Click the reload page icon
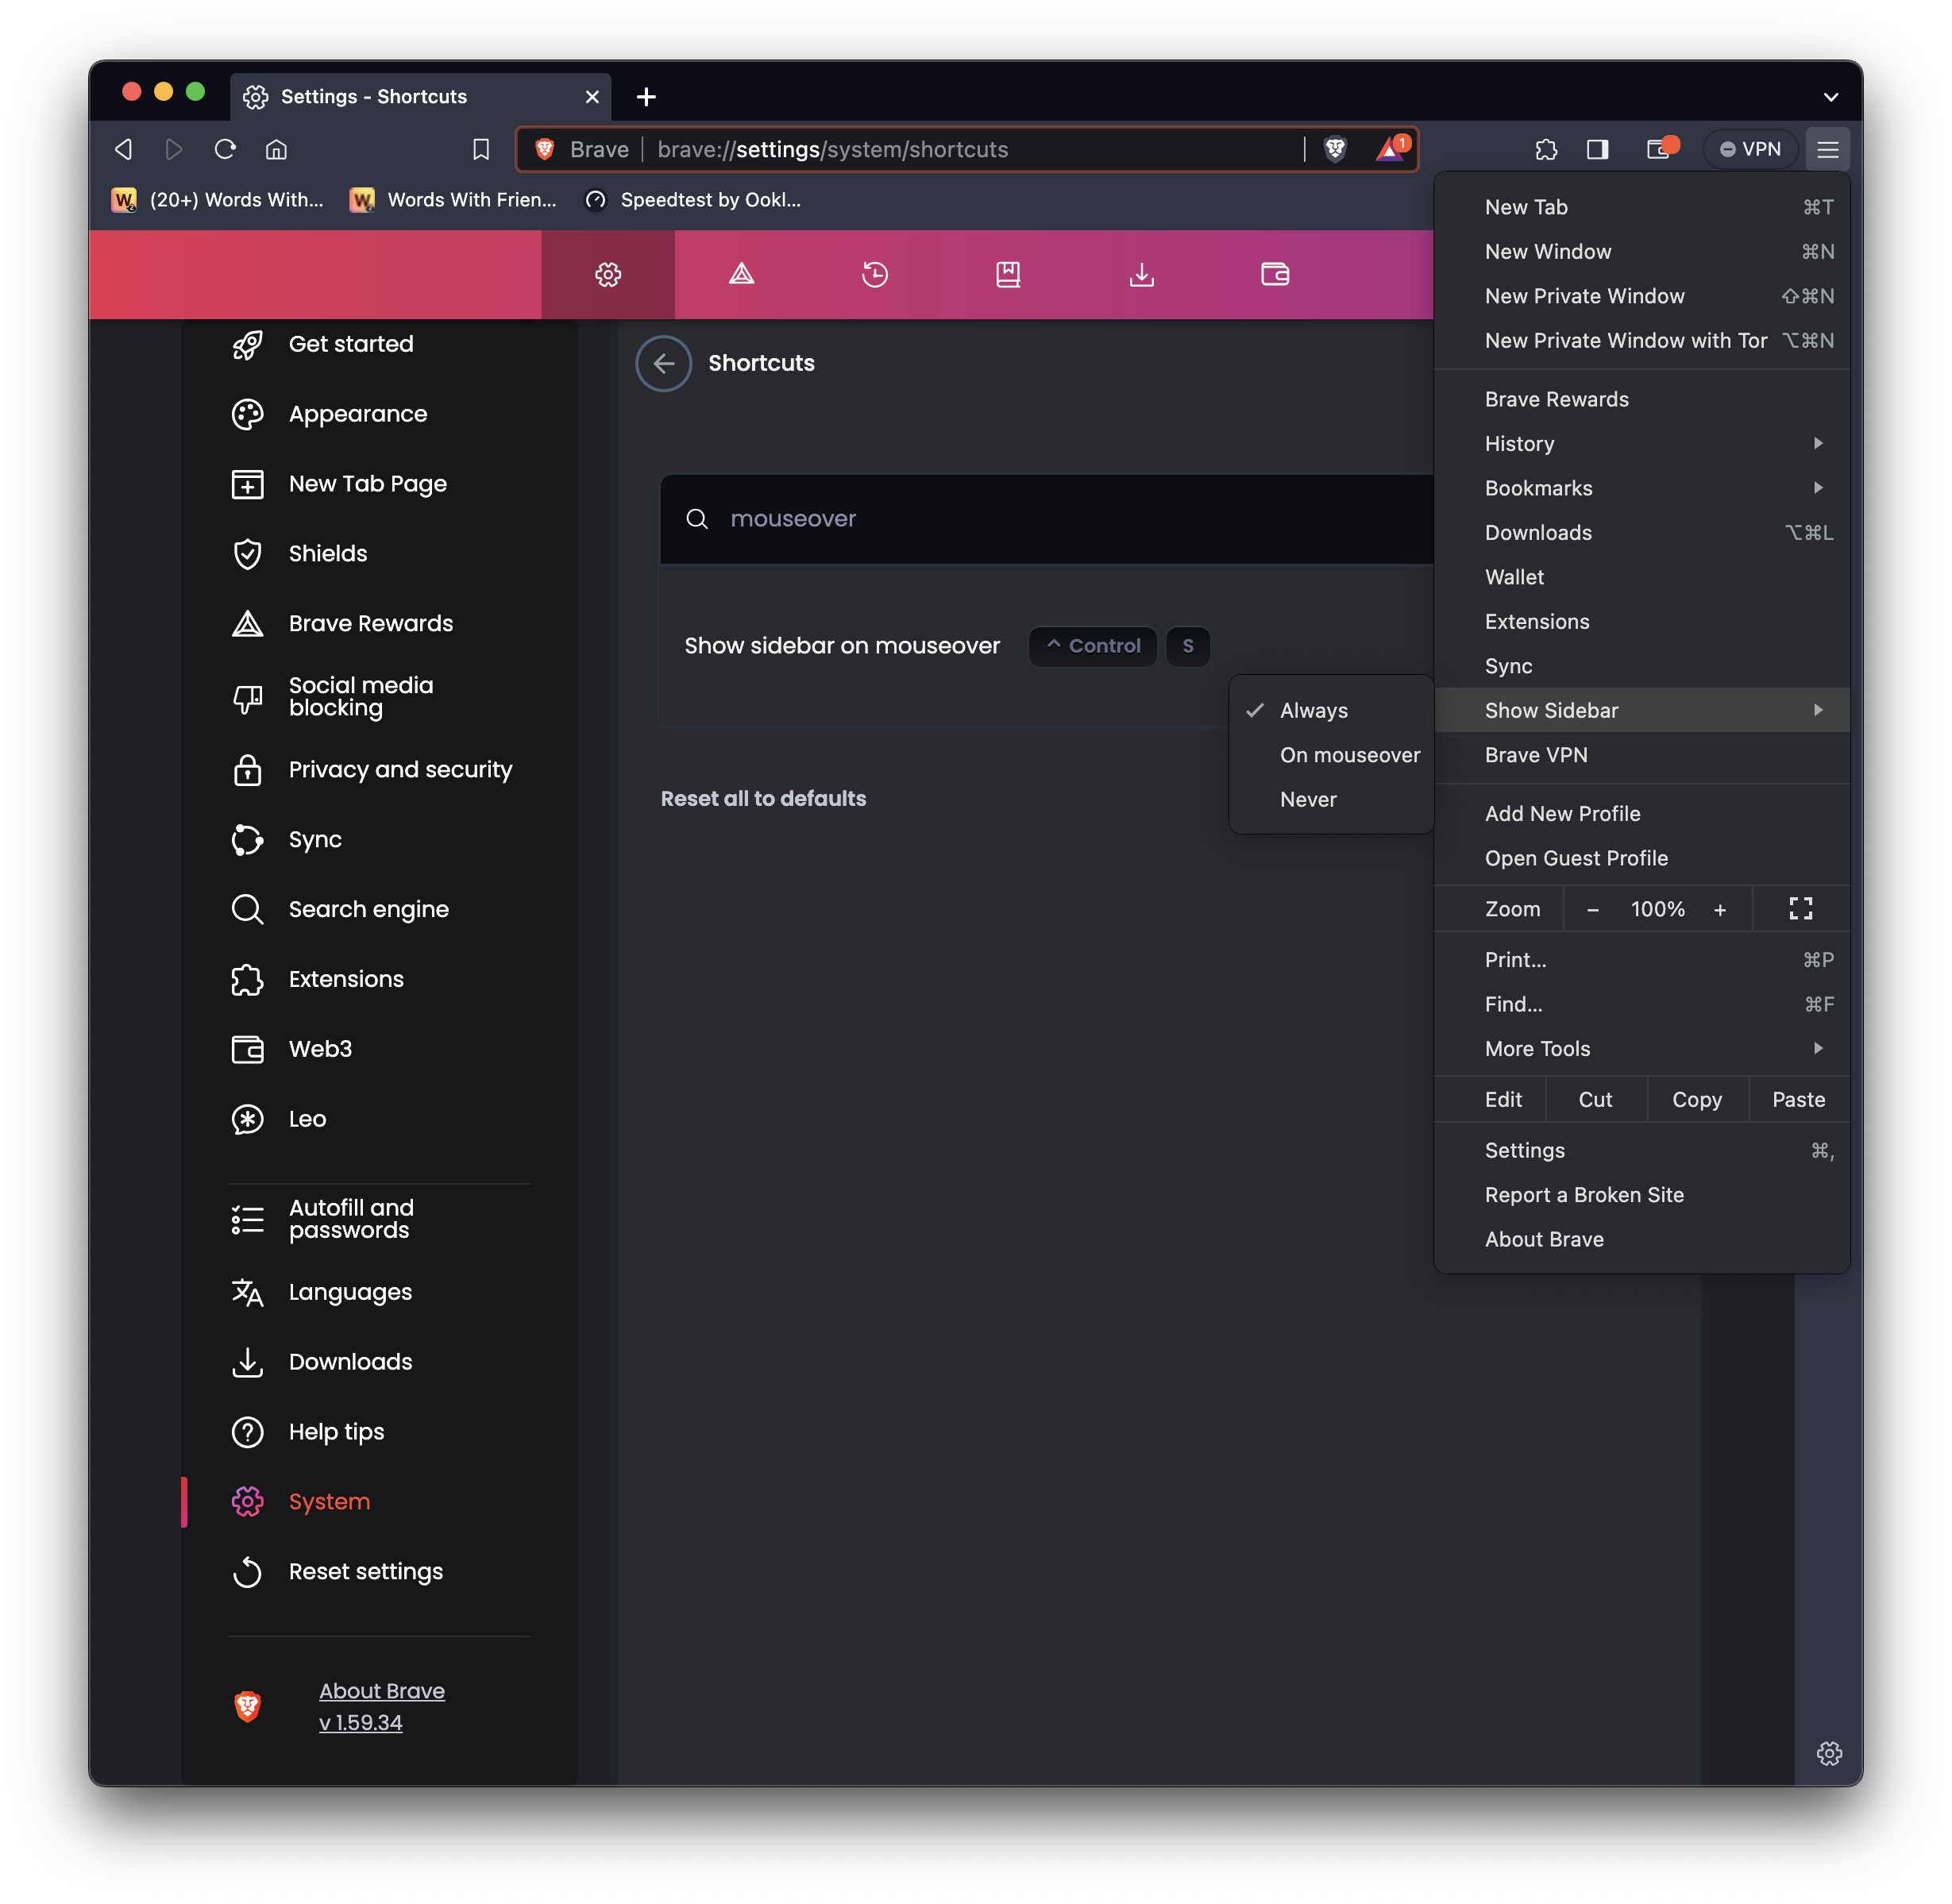Image resolution: width=1952 pixels, height=1904 pixels. point(225,149)
